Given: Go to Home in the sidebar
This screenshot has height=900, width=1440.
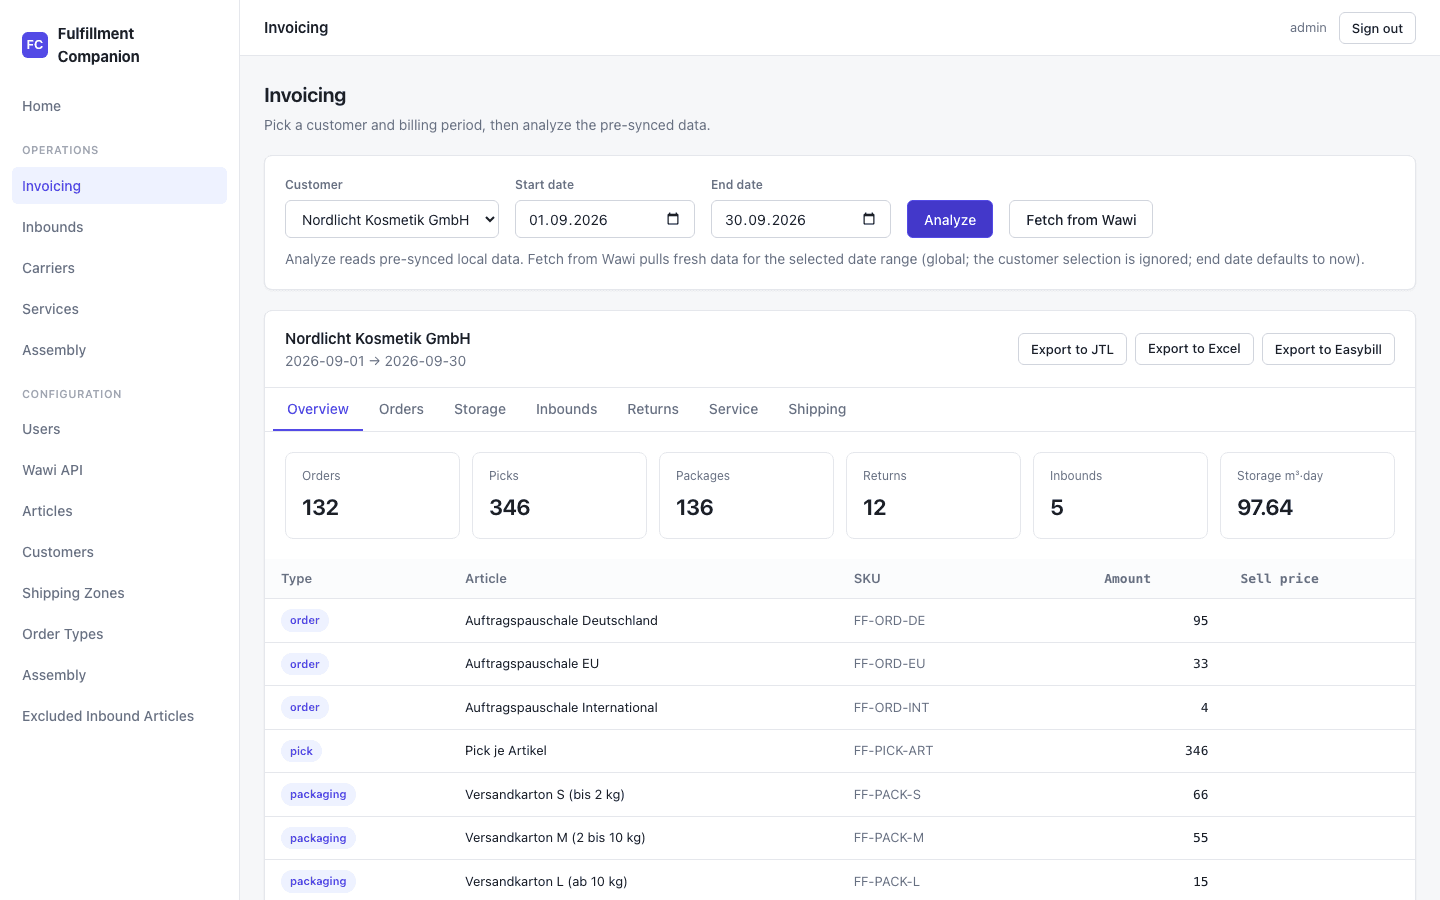Looking at the screenshot, I should tap(119, 106).
